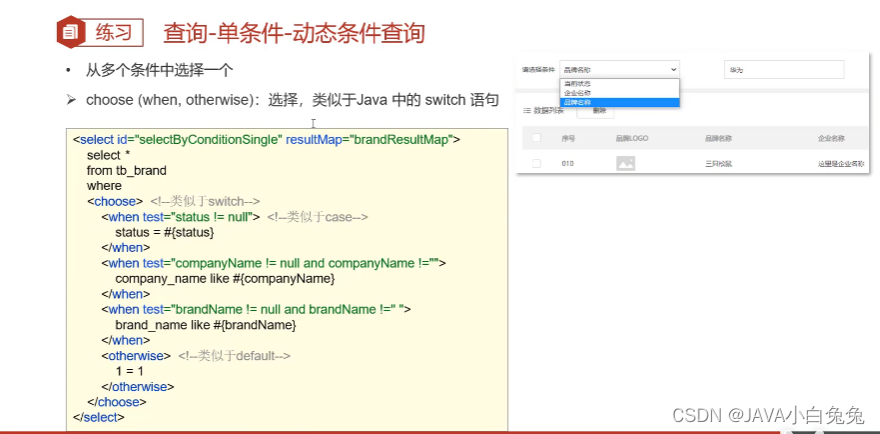Click the 类似于default comment
Image resolution: width=880 pixels, height=434 pixels.
(234, 355)
